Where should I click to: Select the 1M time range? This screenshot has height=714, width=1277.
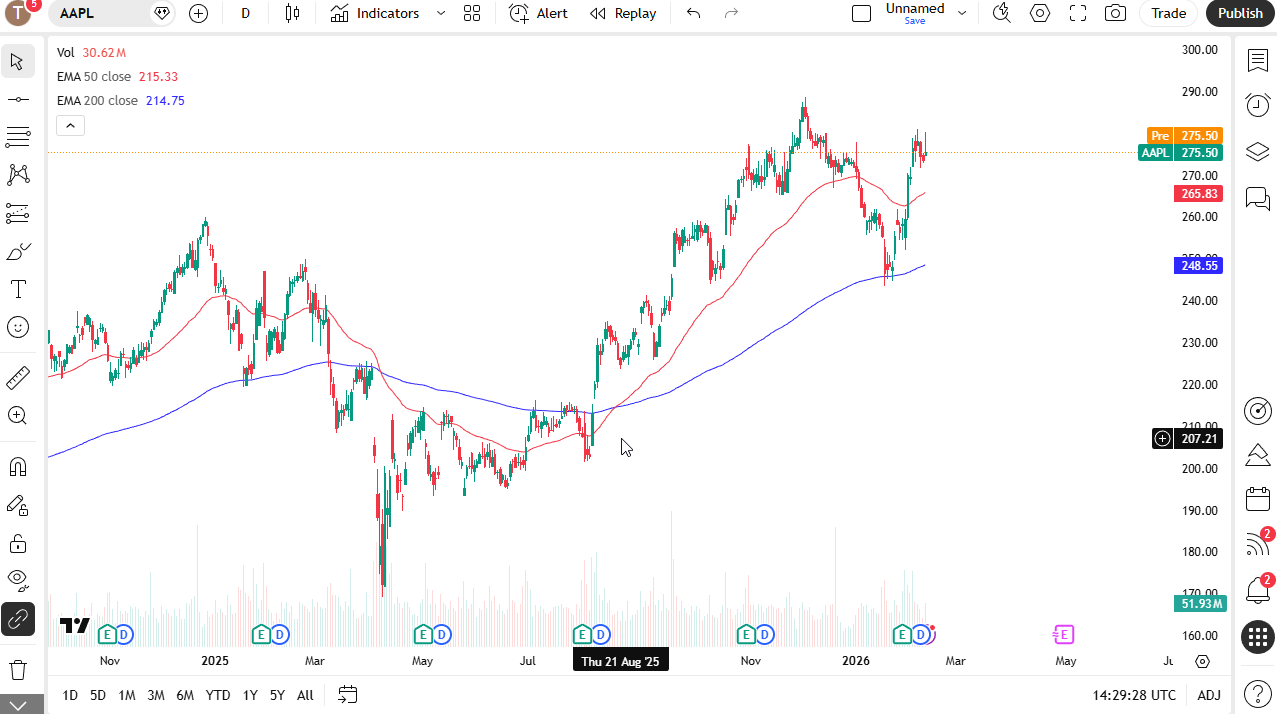pos(127,695)
